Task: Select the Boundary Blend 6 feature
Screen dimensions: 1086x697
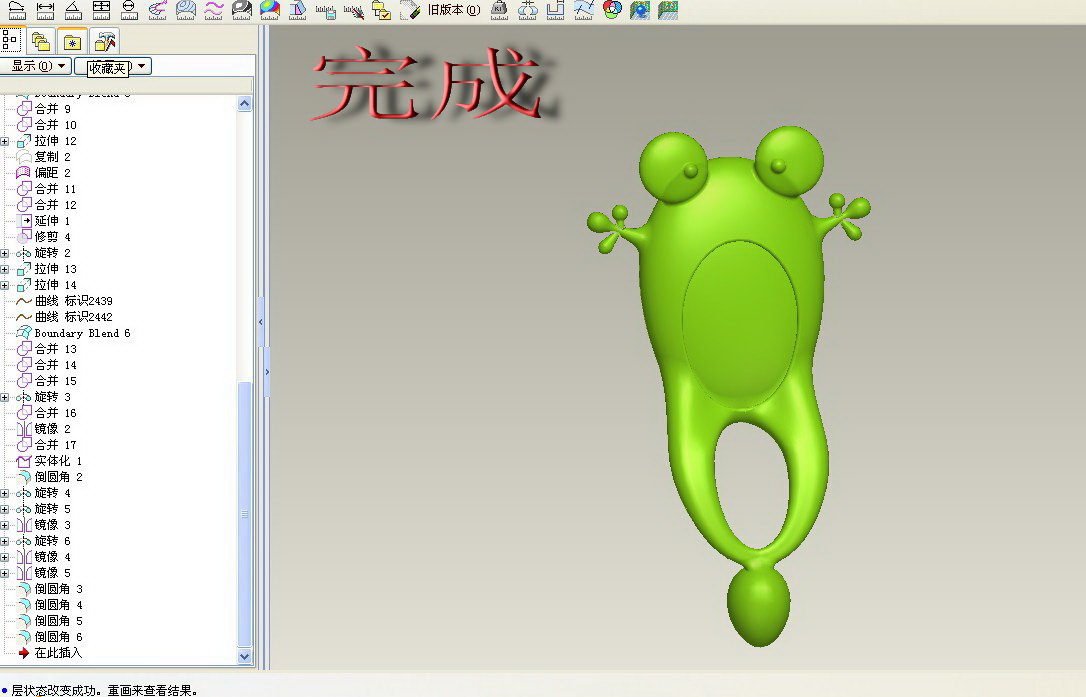Action: [74, 333]
